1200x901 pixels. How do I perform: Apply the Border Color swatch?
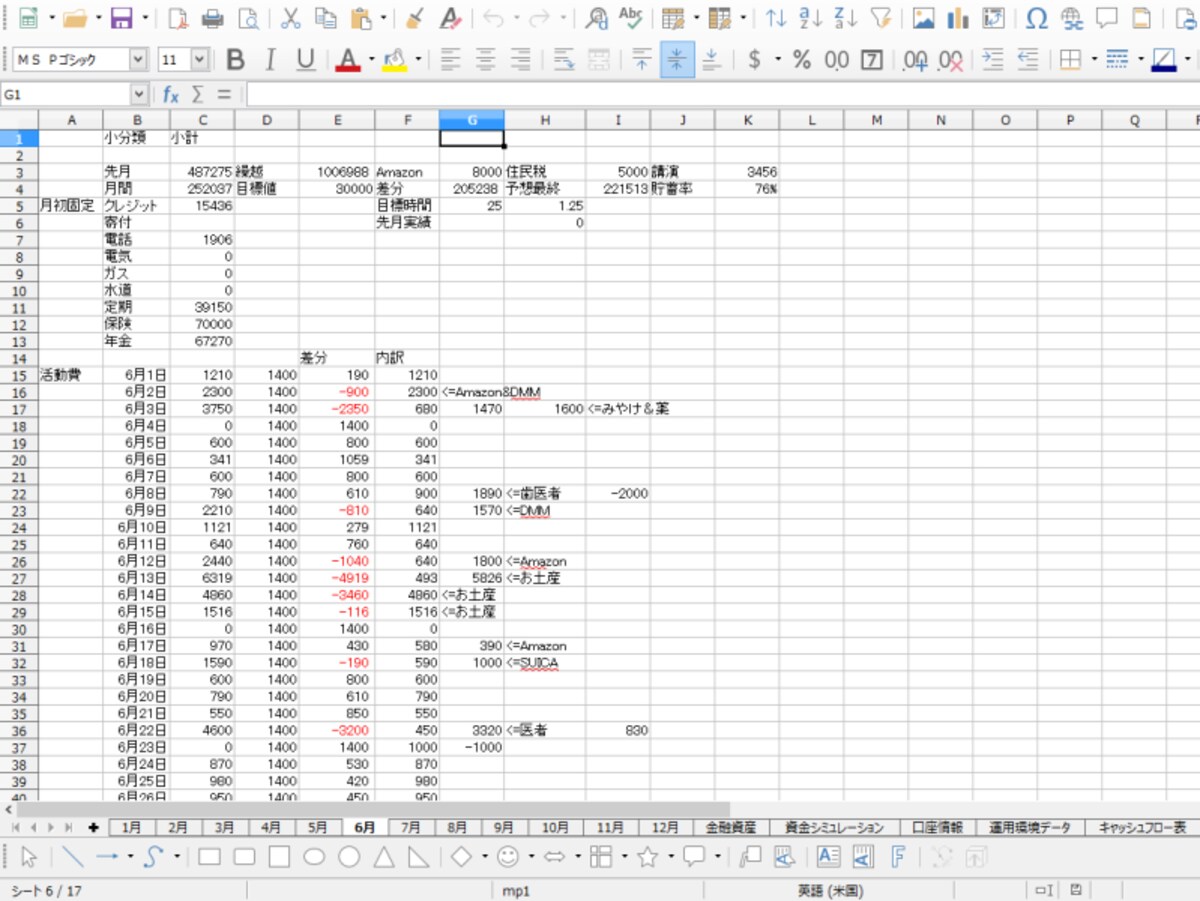(1164, 60)
